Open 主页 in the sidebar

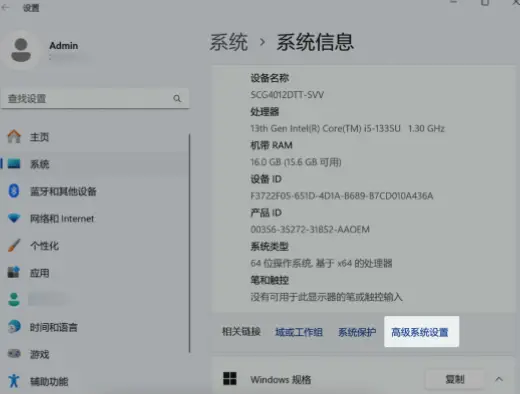point(95,137)
